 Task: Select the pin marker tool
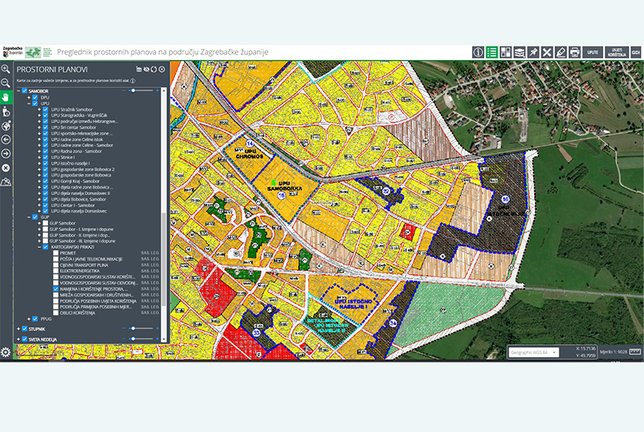[x=534, y=52]
